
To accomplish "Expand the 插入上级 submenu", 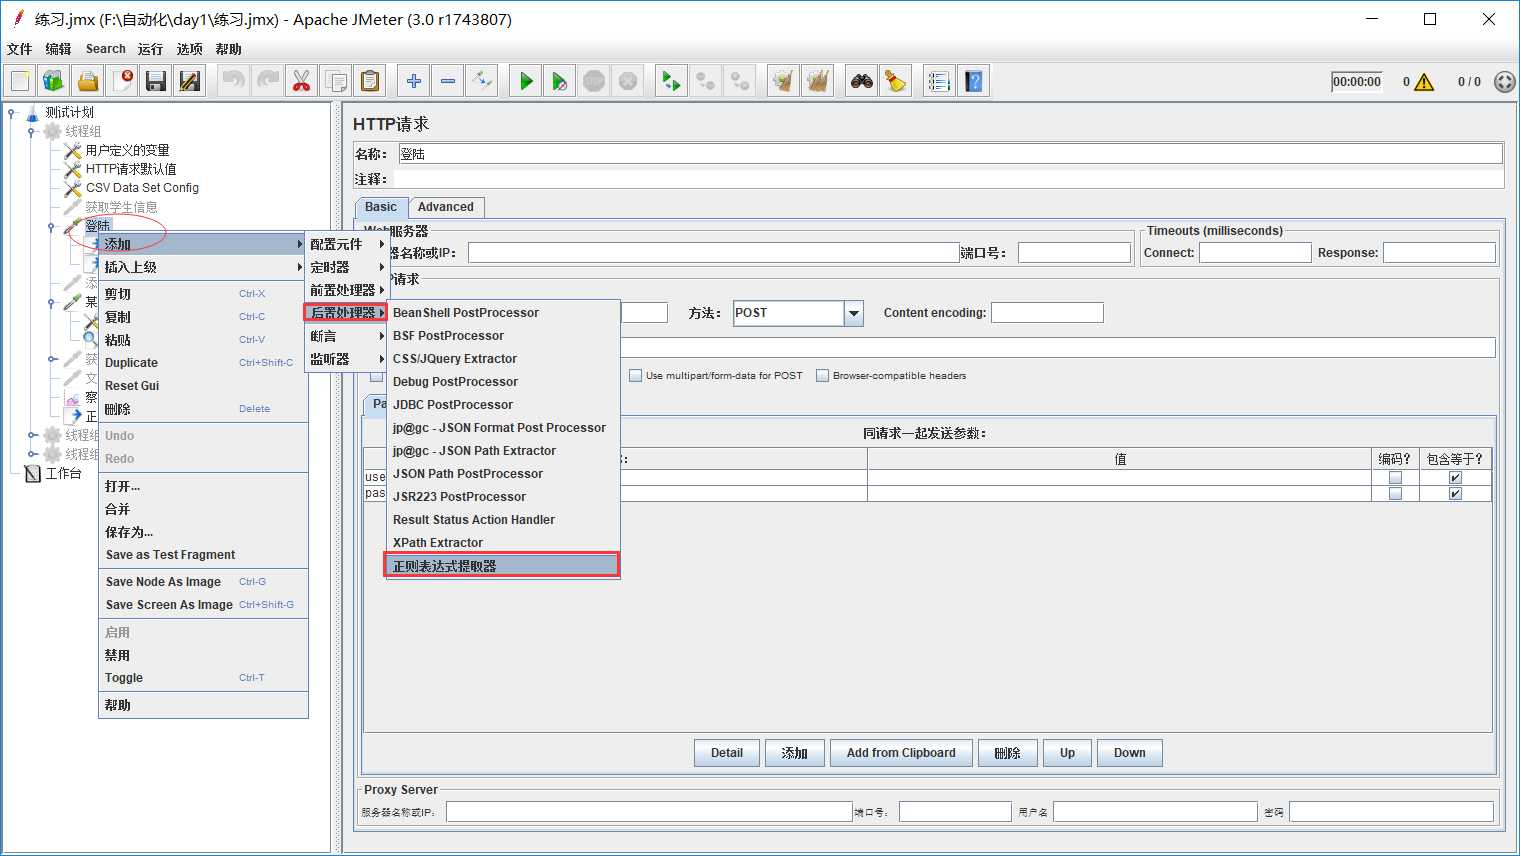I will (203, 267).
